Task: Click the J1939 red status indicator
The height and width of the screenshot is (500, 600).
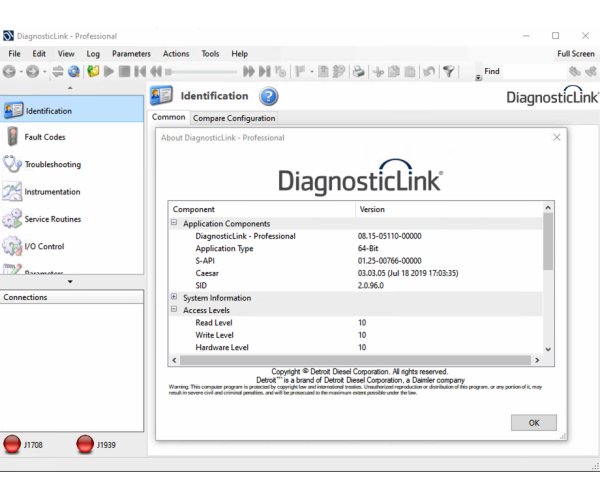Action: (x=85, y=445)
